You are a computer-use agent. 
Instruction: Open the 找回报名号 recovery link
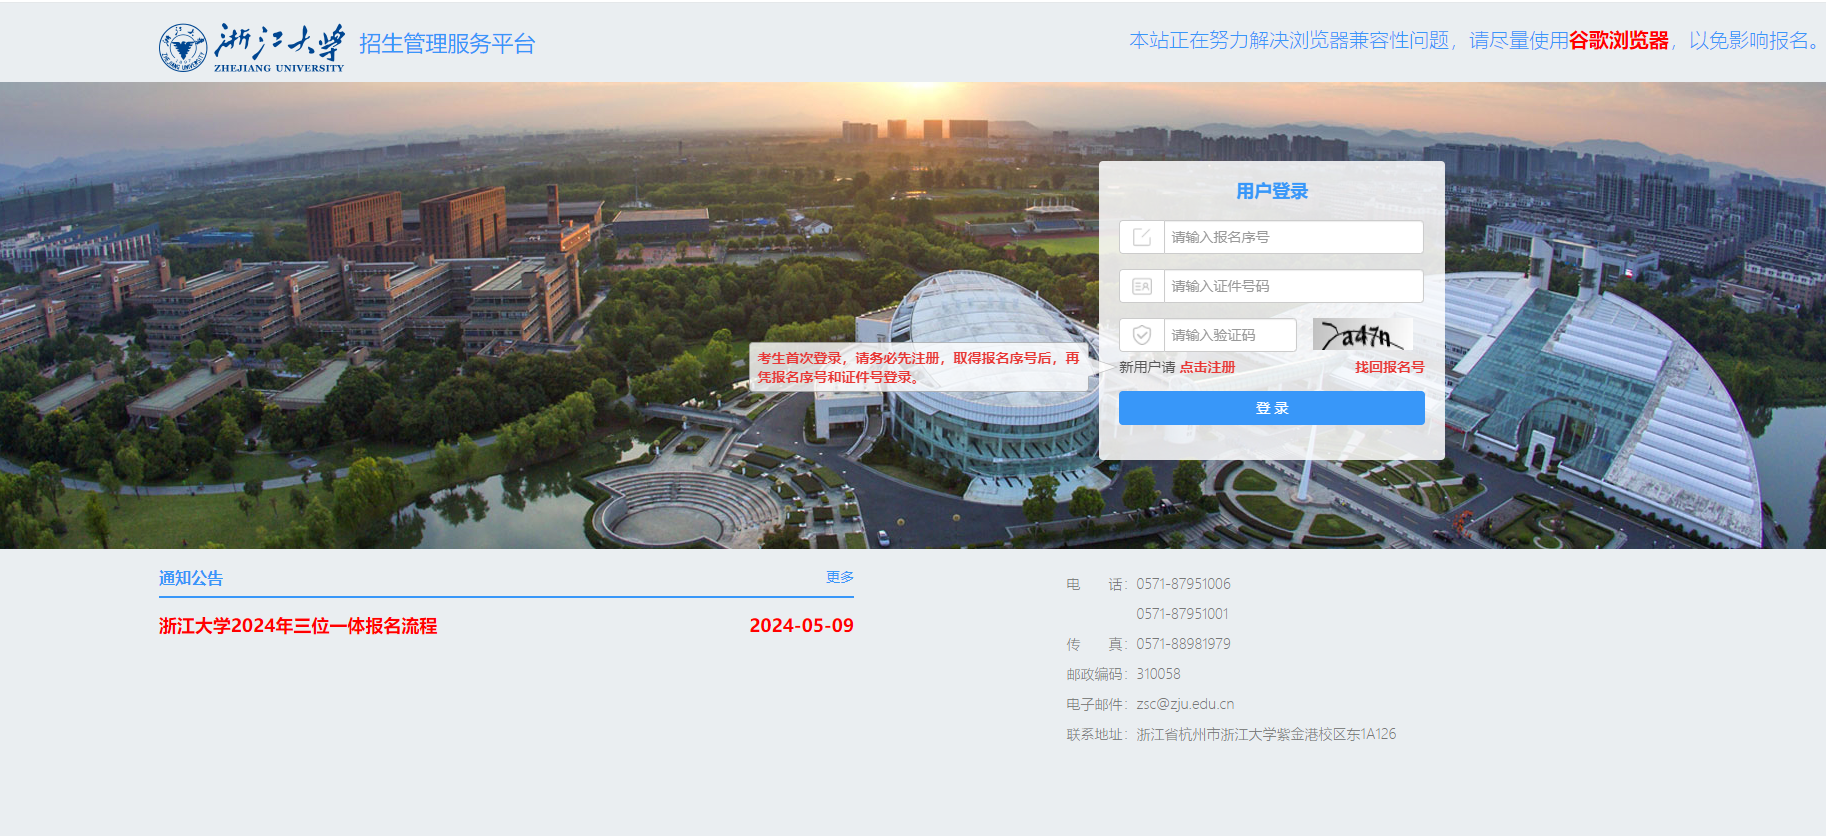(x=1389, y=367)
